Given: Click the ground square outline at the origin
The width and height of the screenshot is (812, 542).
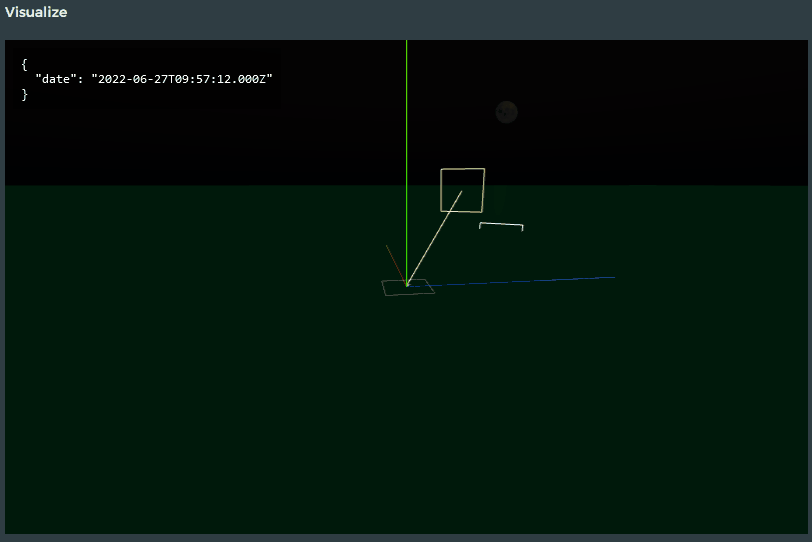Looking at the screenshot, I should (x=408, y=287).
